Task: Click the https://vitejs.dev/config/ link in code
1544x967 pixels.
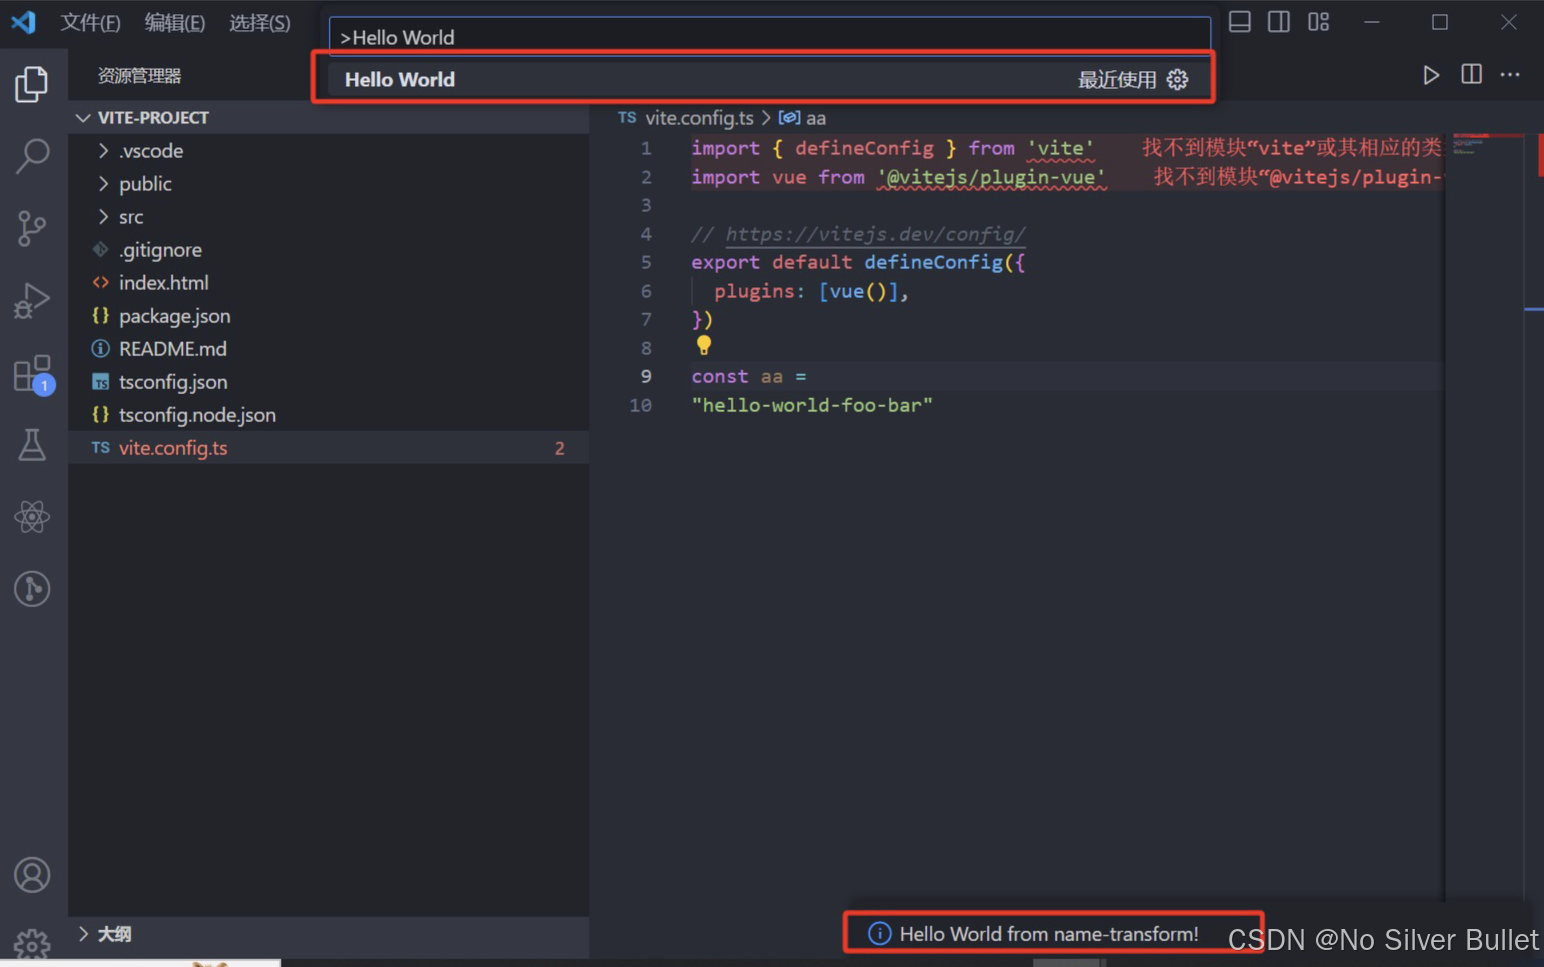Action: tap(875, 234)
